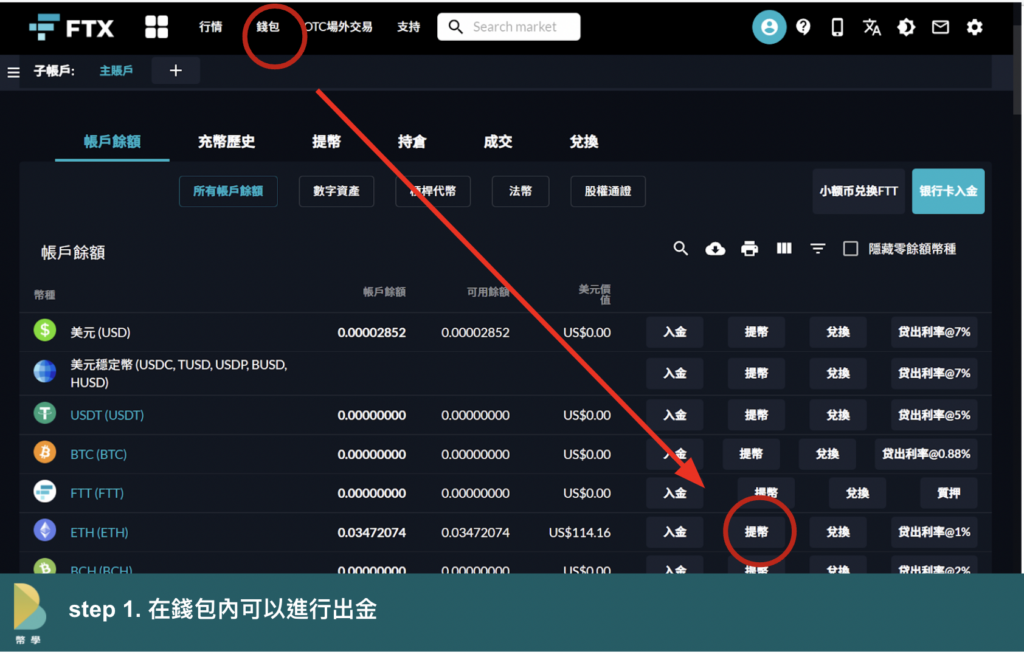1024x654 pixels.
Task: Click 兌換 in USD stablecoin row
Action: tap(838, 373)
